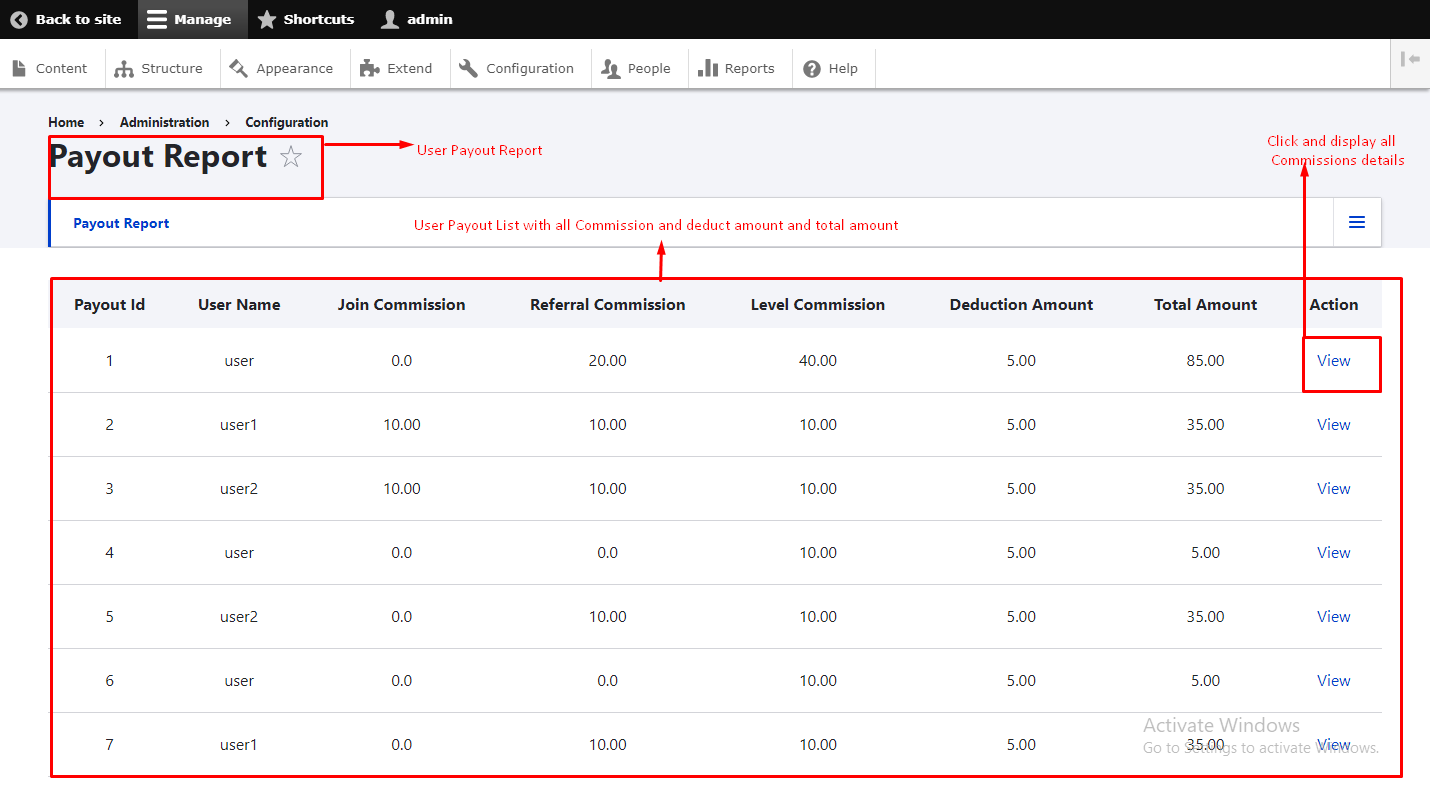Screen dimensions: 1430x799
Task: Click the star icon beside Payout Report
Action: point(291,157)
